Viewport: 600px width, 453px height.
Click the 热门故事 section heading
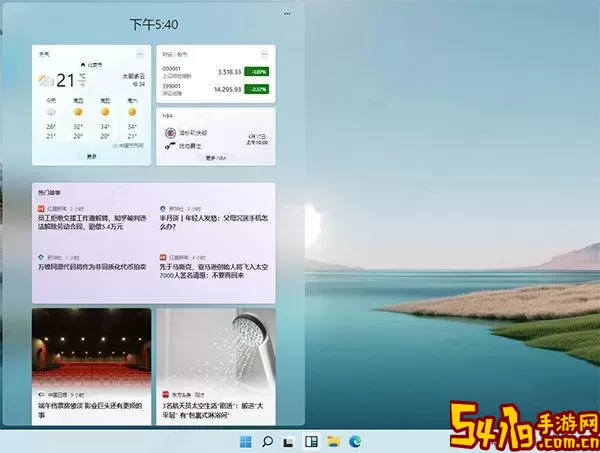49,192
